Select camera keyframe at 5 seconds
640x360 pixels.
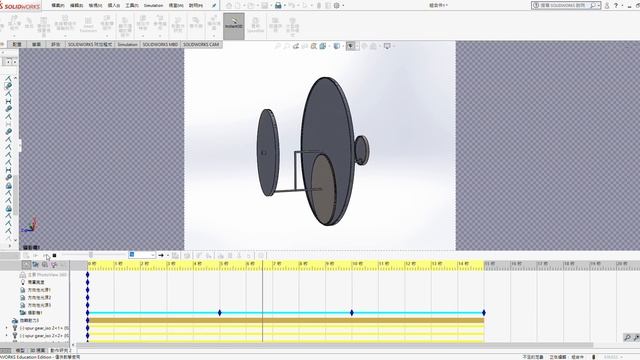coord(220,313)
